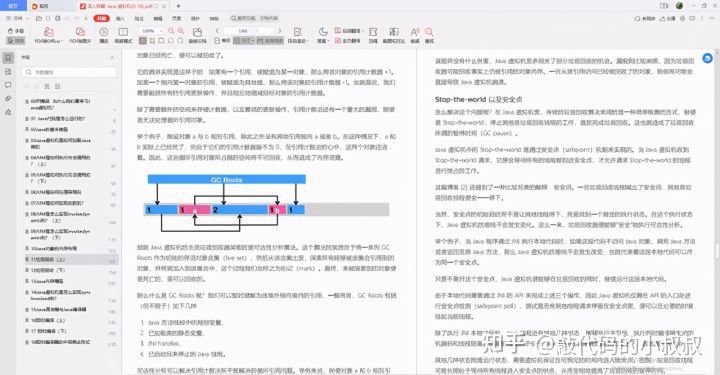Open the Insert ribbon tab
The width and height of the screenshot is (720, 375).
click(120, 18)
